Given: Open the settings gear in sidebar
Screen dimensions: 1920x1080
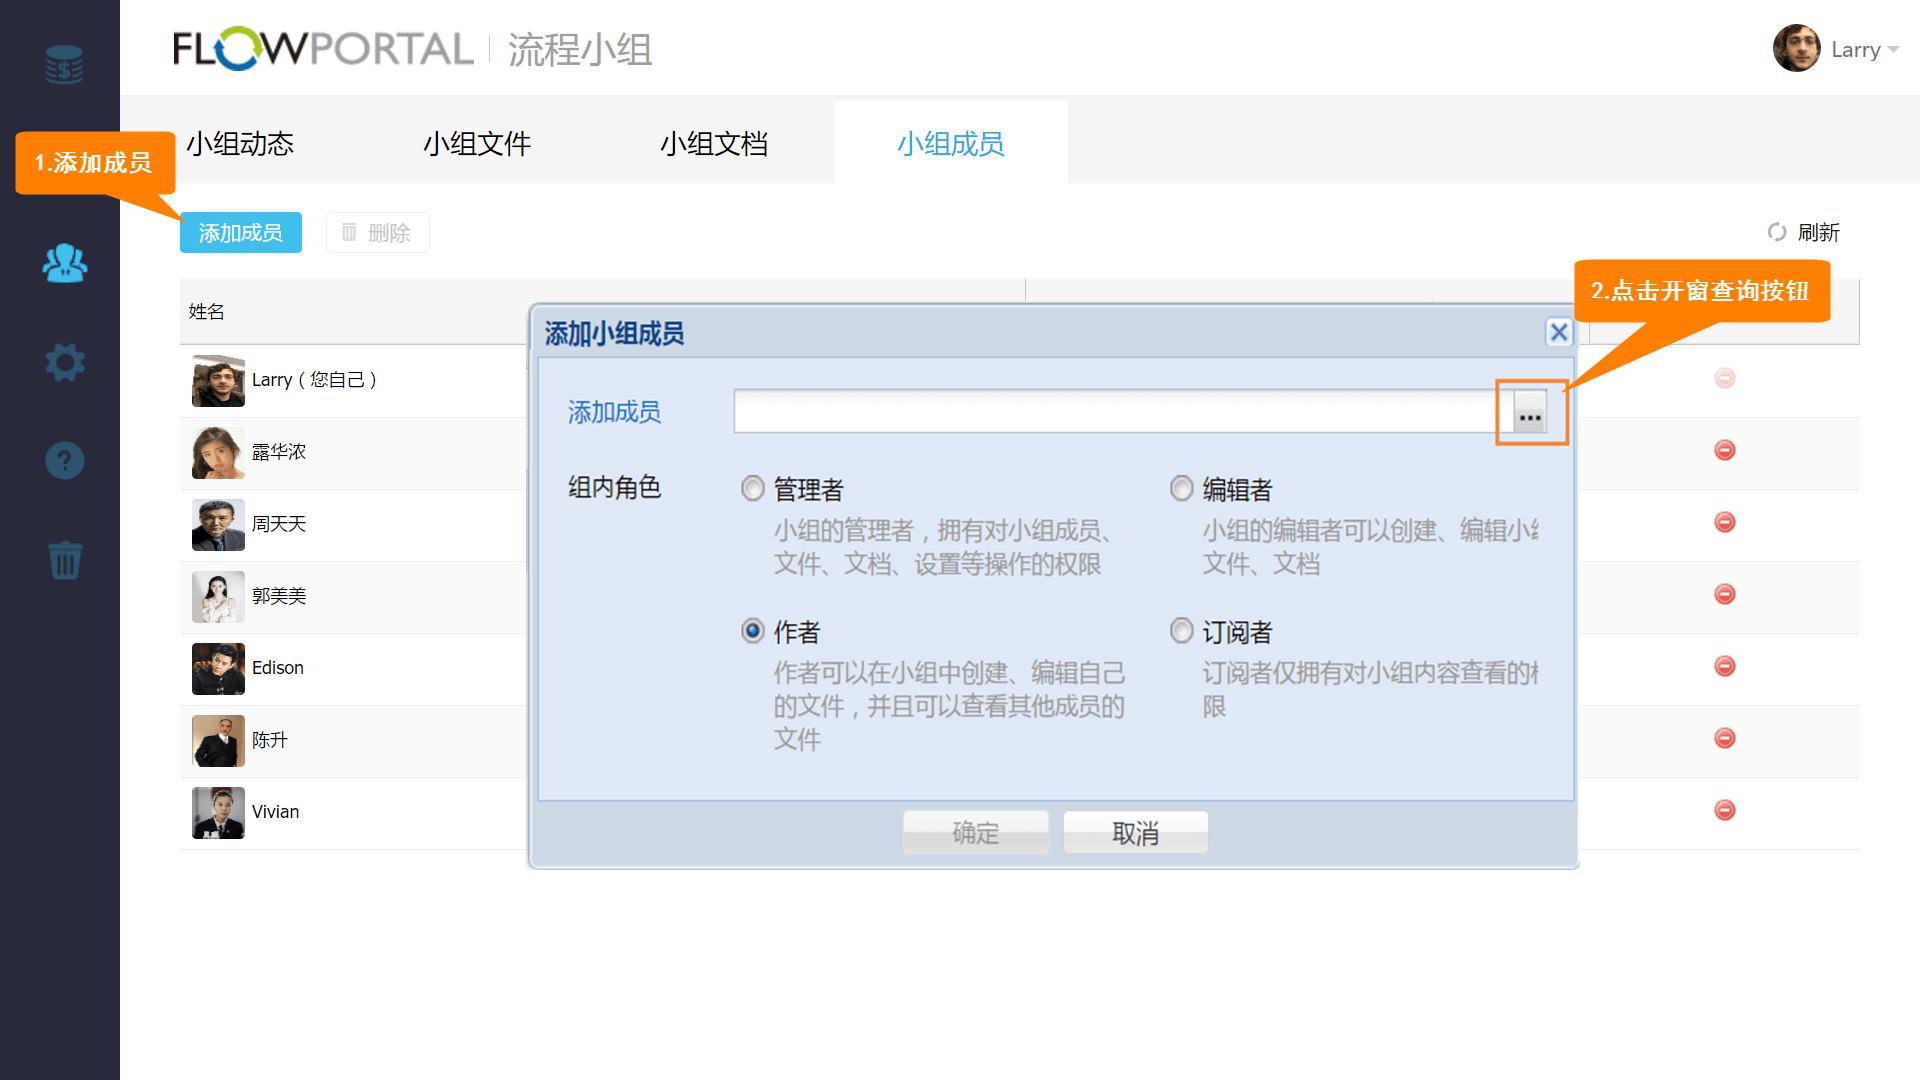Looking at the screenshot, I should [64, 362].
